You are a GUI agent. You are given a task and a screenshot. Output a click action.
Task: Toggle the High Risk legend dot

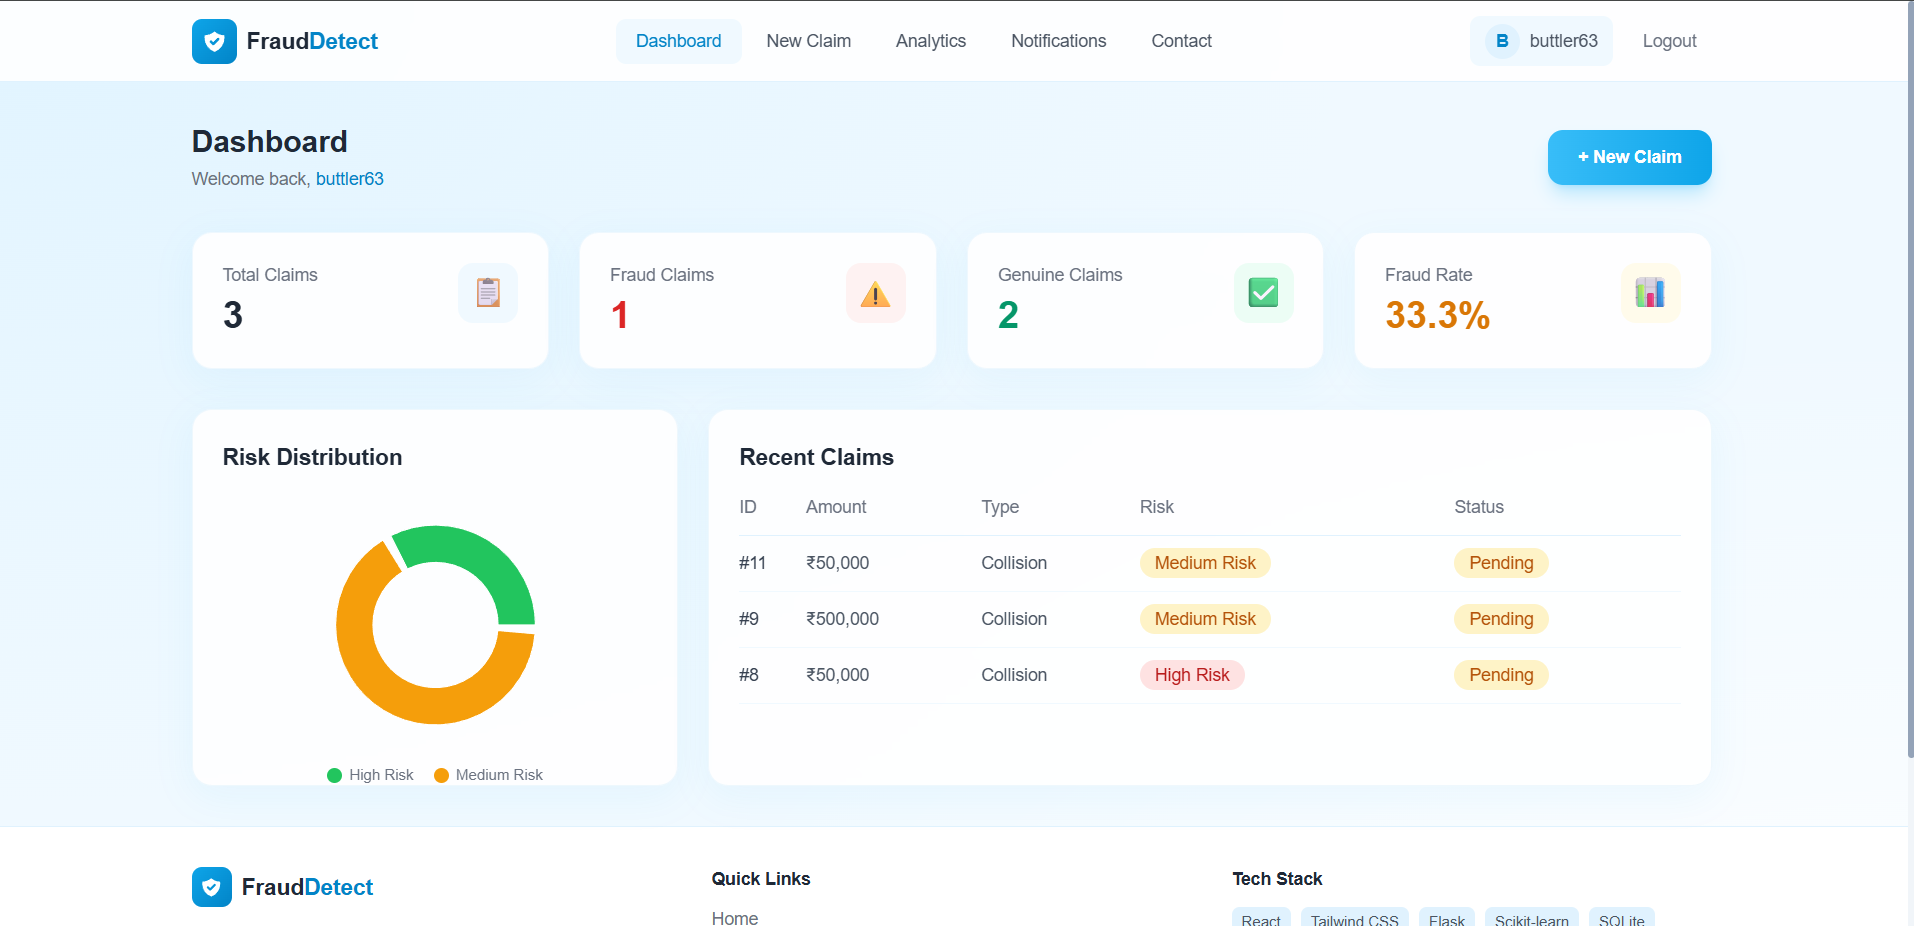(x=334, y=775)
